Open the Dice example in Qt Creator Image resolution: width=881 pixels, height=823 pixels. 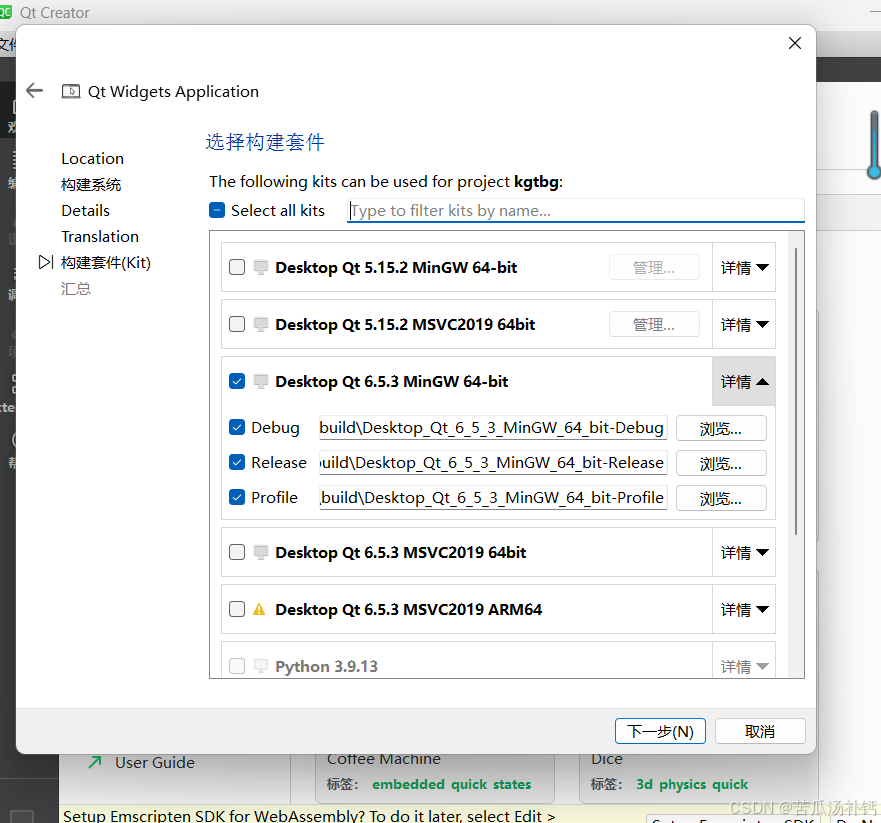pyautogui.click(x=607, y=759)
